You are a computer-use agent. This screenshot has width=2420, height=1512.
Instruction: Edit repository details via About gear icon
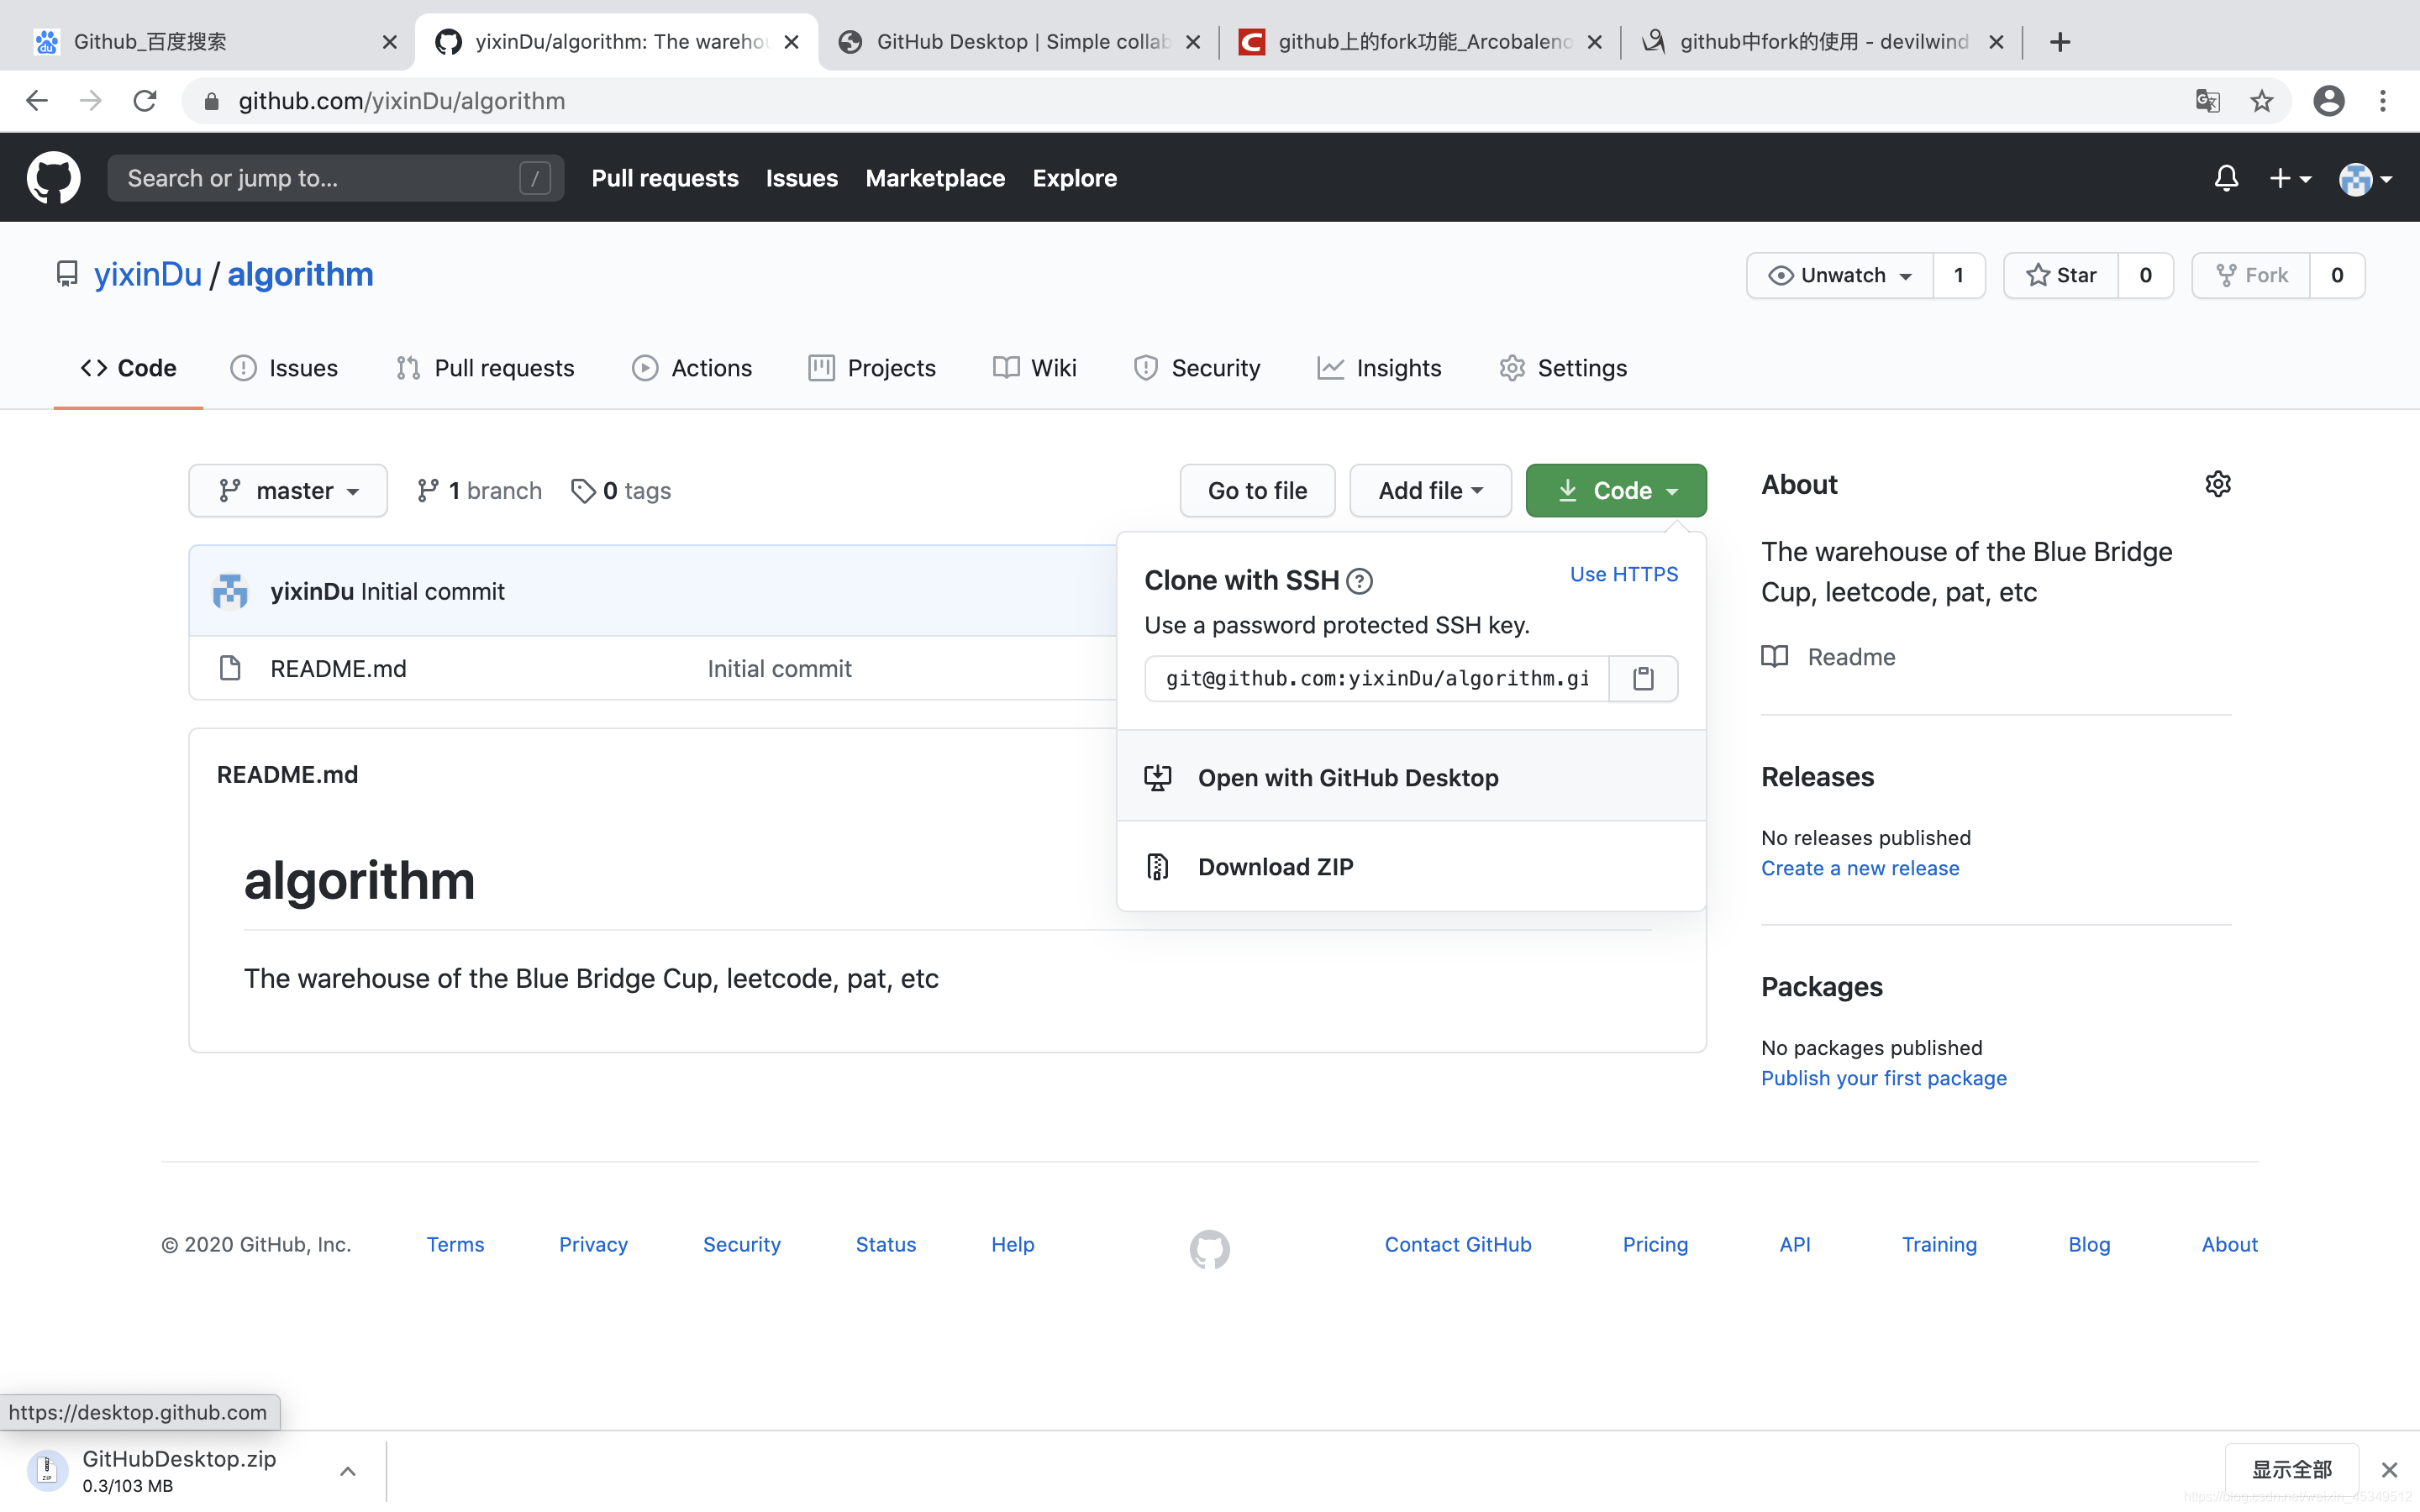pos(2217,484)
